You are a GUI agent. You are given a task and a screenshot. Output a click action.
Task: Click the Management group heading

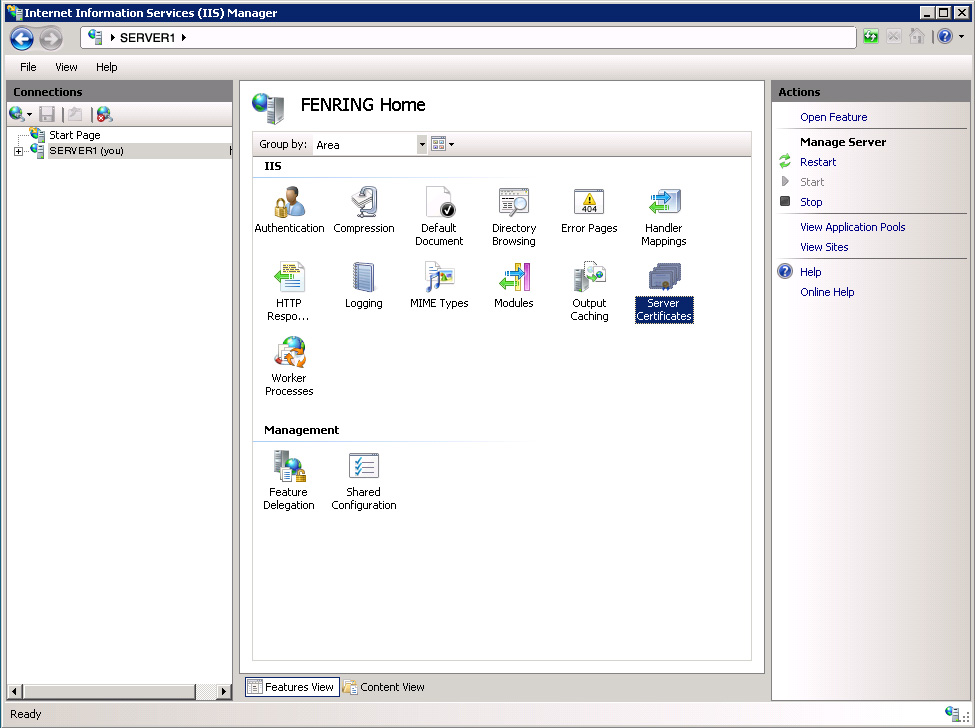point(301,430)
